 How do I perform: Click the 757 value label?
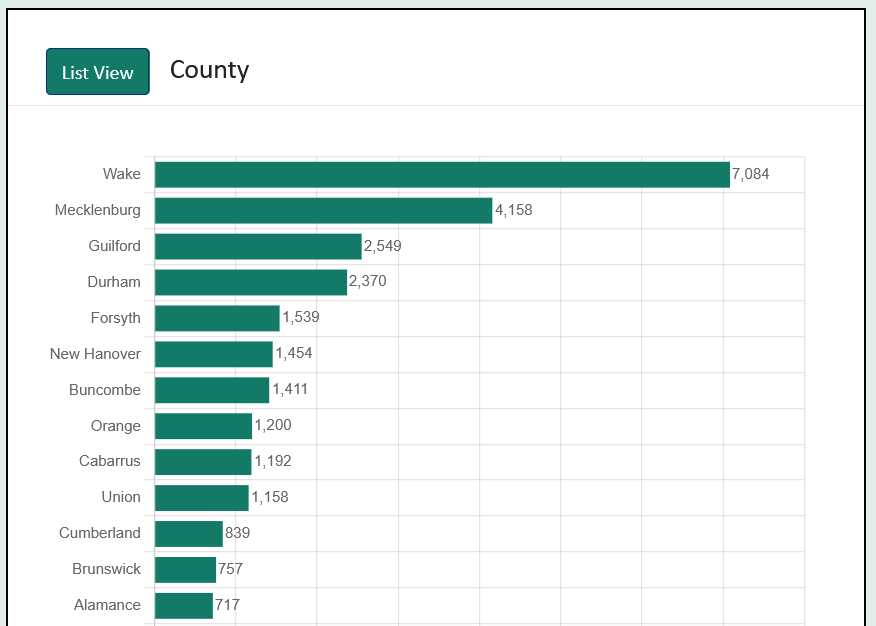coord(231,569)
